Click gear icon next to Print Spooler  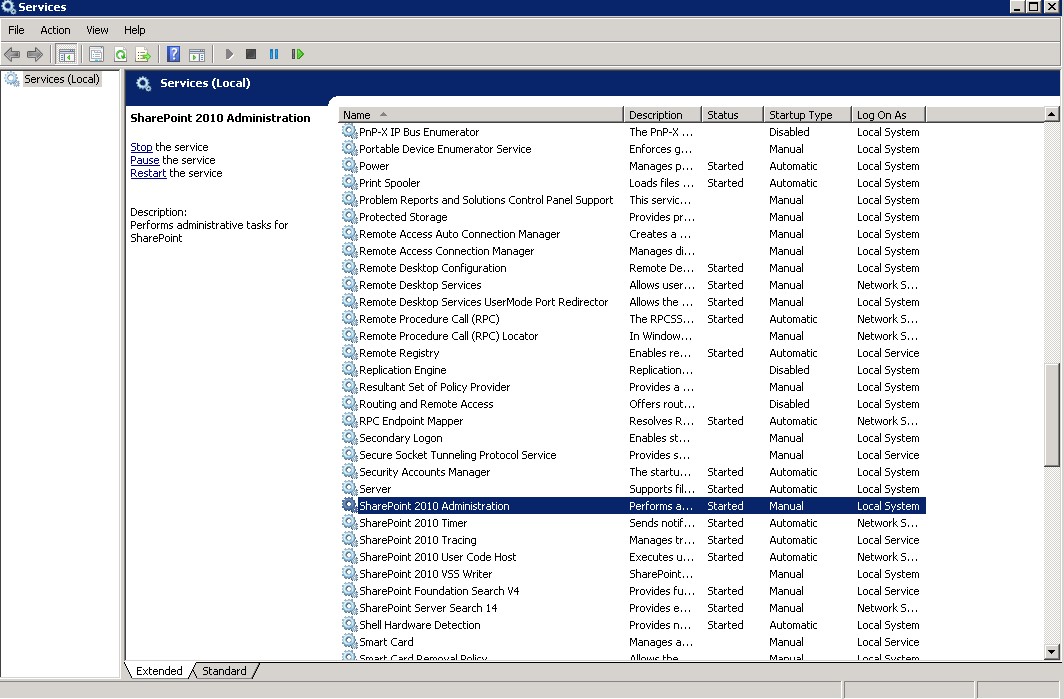[349, 183]
